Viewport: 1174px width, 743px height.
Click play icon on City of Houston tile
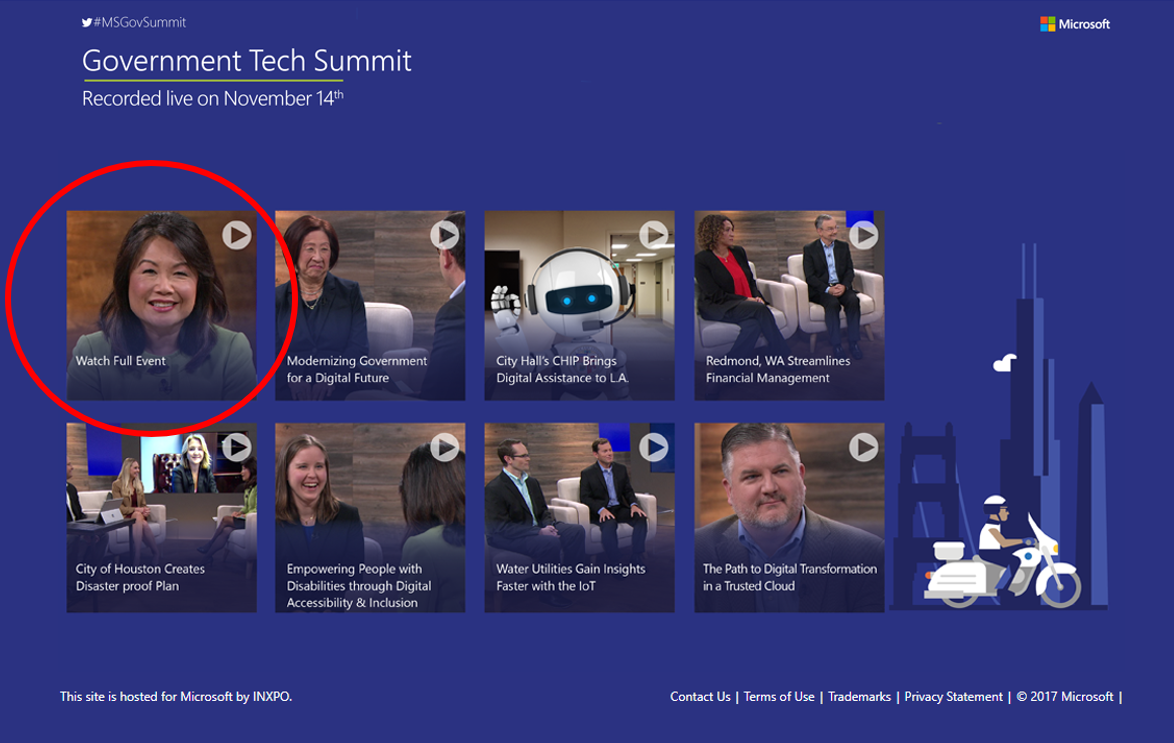(x=237, y=447)
